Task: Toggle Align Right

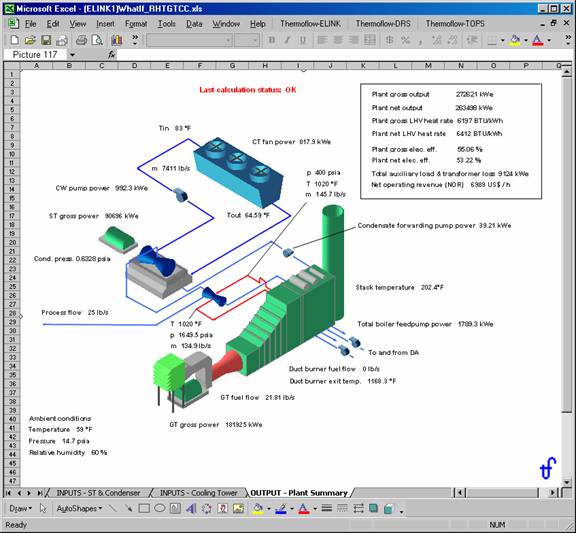Action: 354,40
